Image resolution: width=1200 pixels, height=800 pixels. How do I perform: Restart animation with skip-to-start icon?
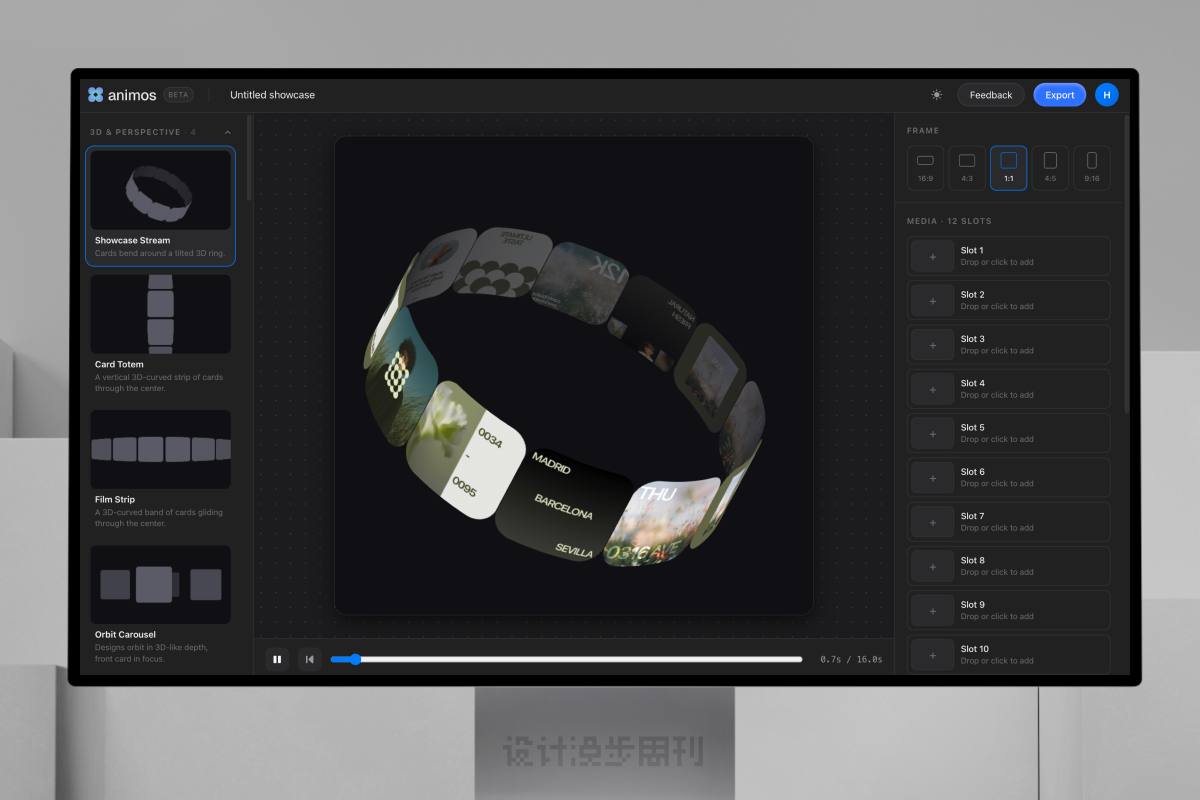pyautogui.click(x=310, y=659)
